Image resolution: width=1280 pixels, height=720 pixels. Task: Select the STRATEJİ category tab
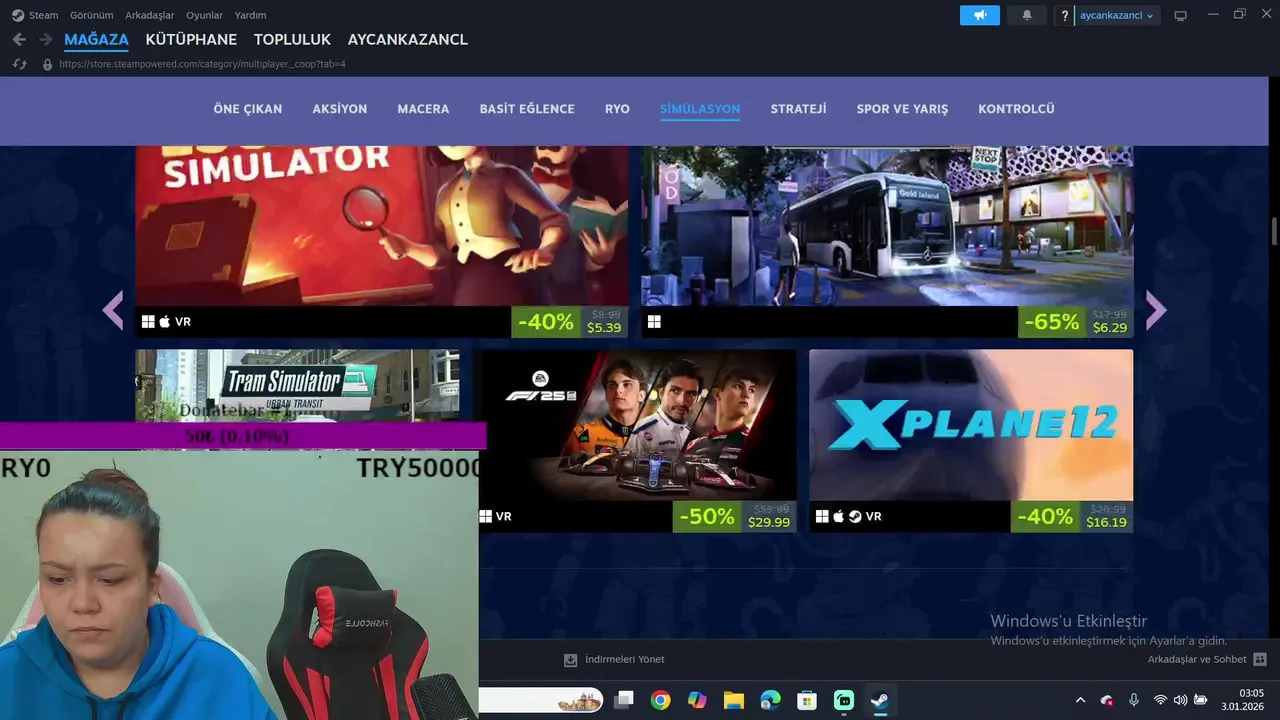[798, 108]
